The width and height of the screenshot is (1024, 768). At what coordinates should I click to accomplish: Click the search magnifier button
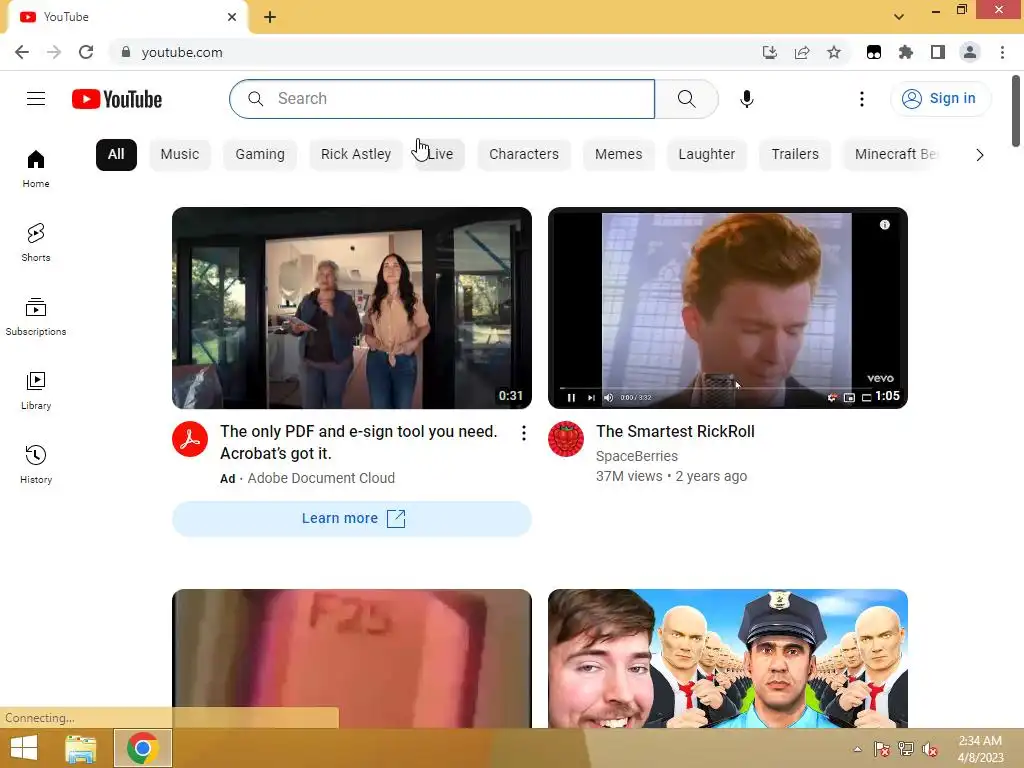click(x=686, y=99)
